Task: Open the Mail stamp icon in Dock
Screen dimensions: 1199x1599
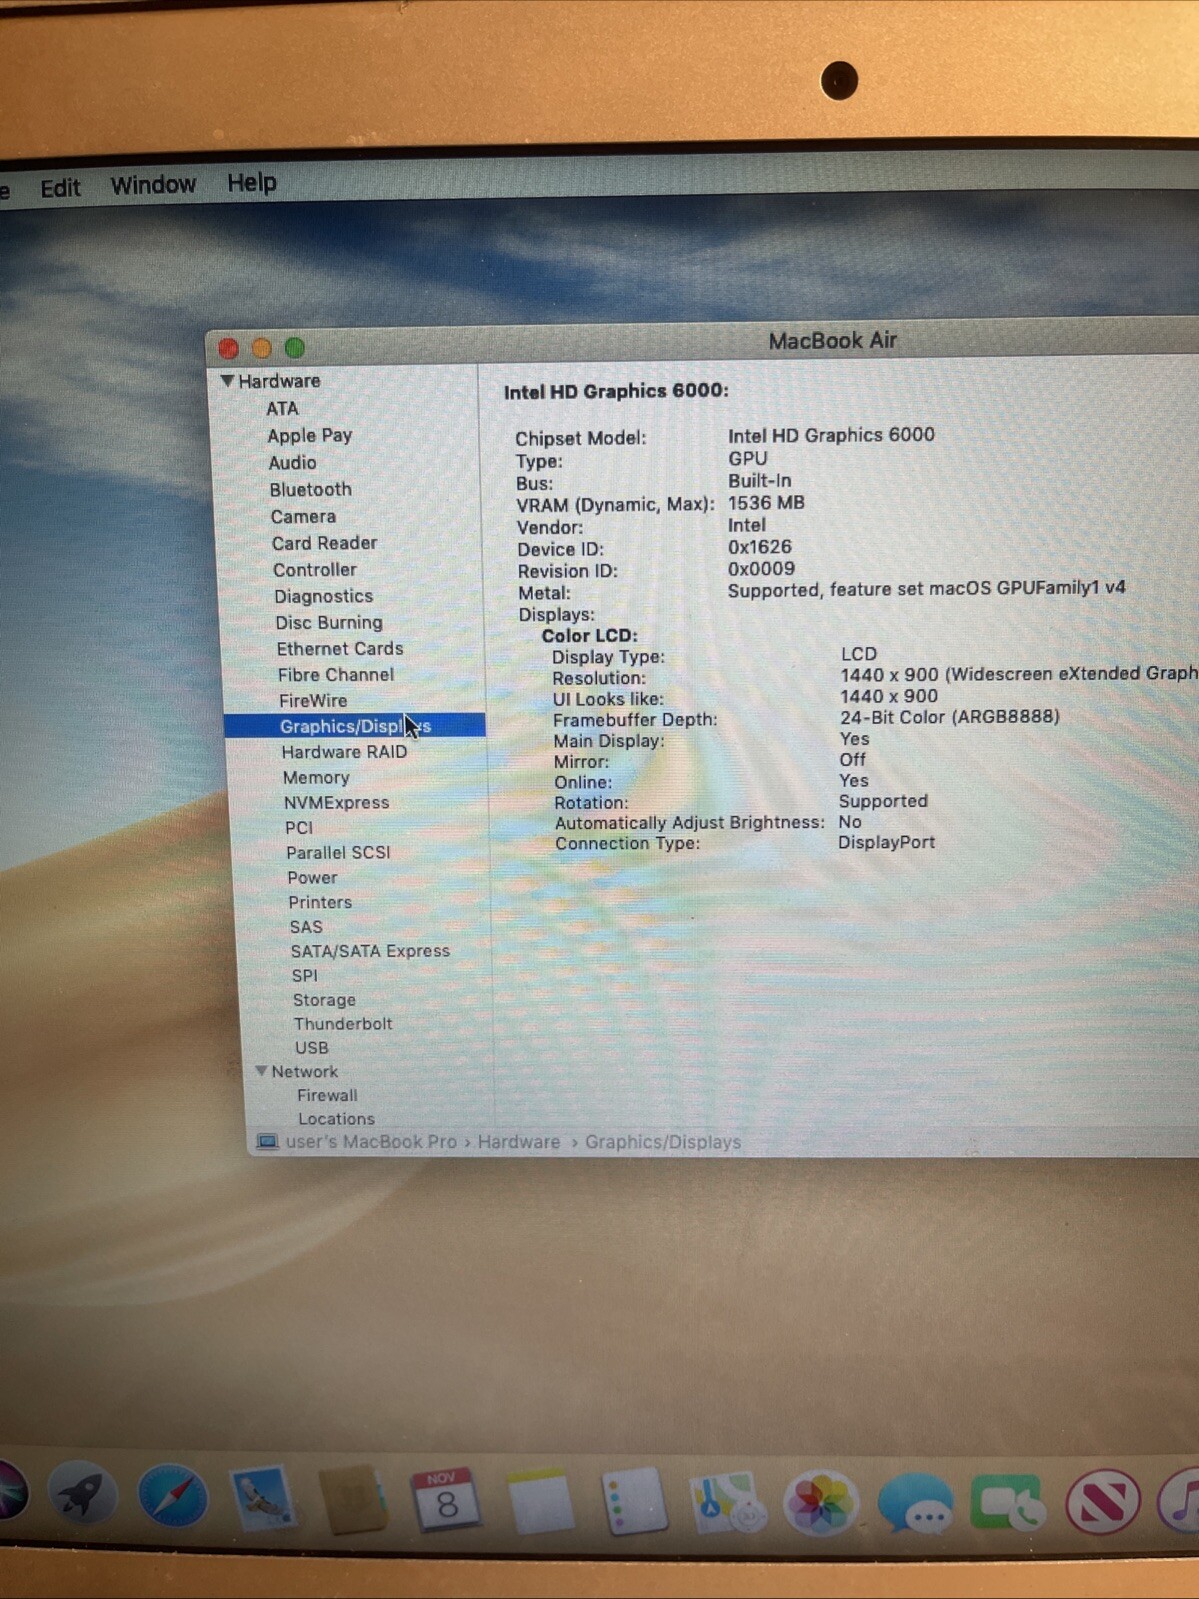Action: point(261,1499)
